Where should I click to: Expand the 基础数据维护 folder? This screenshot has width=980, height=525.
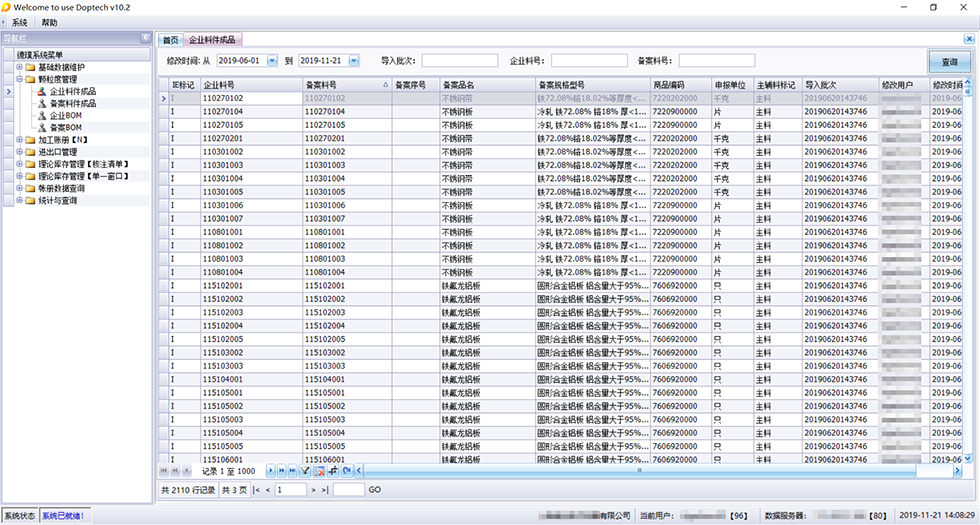coord(18,67)
